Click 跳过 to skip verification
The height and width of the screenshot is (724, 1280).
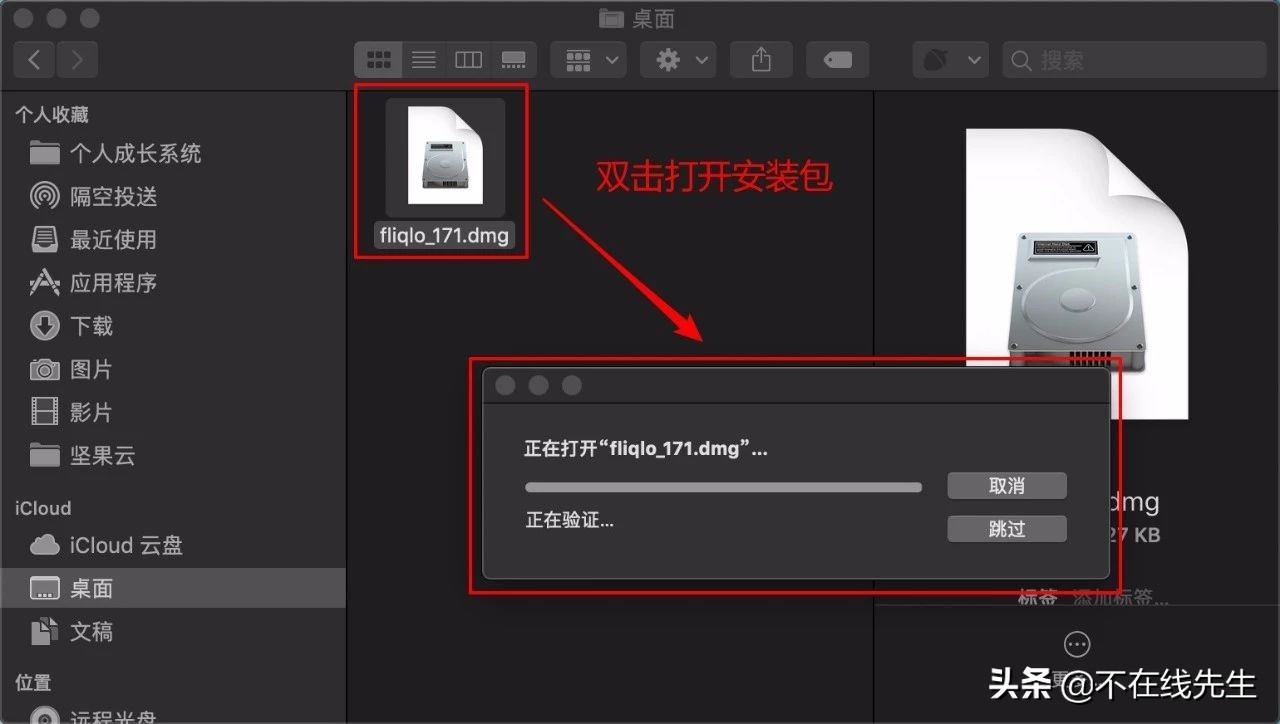click(x=1007, y=528)
